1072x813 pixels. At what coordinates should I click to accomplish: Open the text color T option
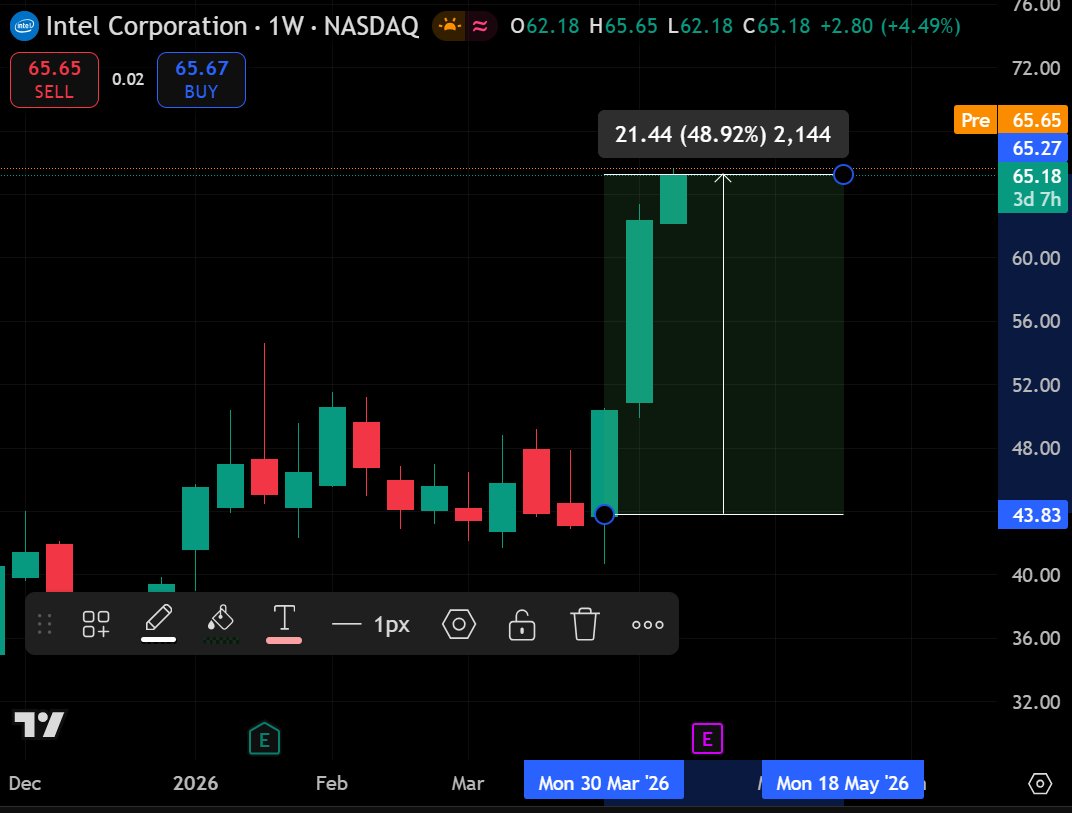[284, 622]
